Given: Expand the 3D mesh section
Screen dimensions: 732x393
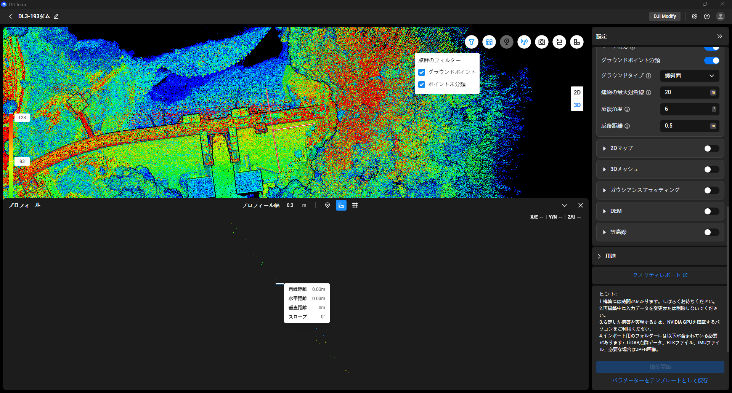Looking at the screenshot, I should pyautogui.click(x=604, y=169).
